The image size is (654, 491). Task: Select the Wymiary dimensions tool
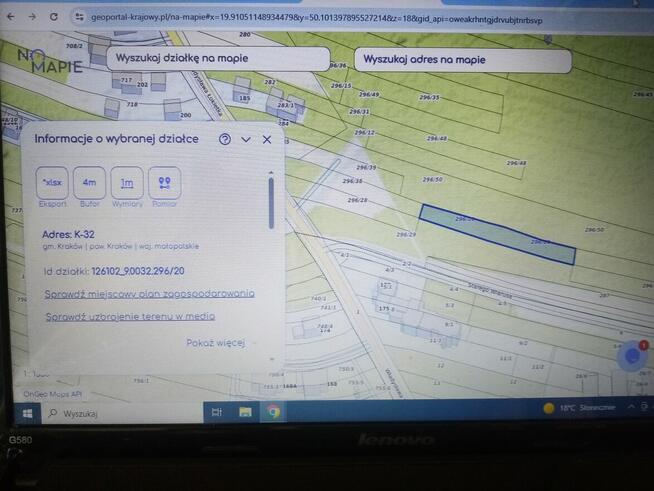[127, 183]
